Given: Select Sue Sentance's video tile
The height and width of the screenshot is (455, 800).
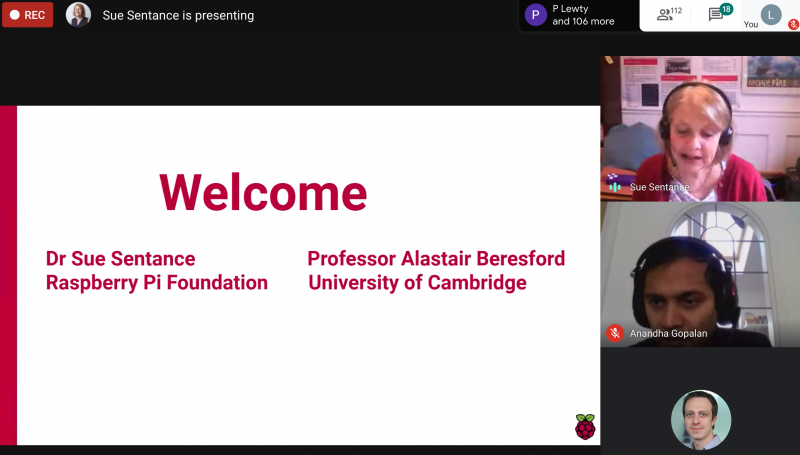Looking at the screenshot, I should (700, 128).
